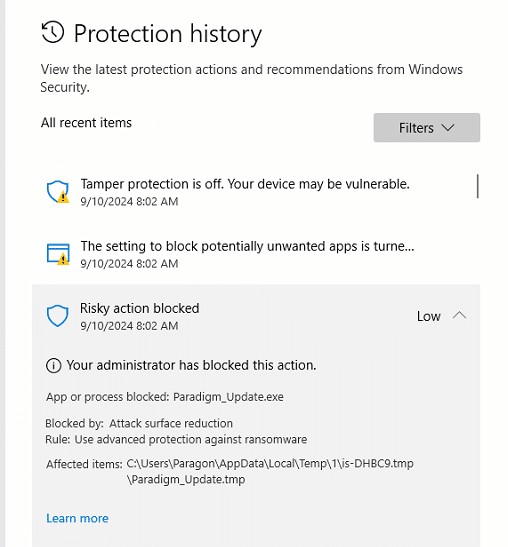The height and width of the screenshot is (547, 508).
Task: Click the potentially unwanted apps window icon
Action: (x=58, y=254)
